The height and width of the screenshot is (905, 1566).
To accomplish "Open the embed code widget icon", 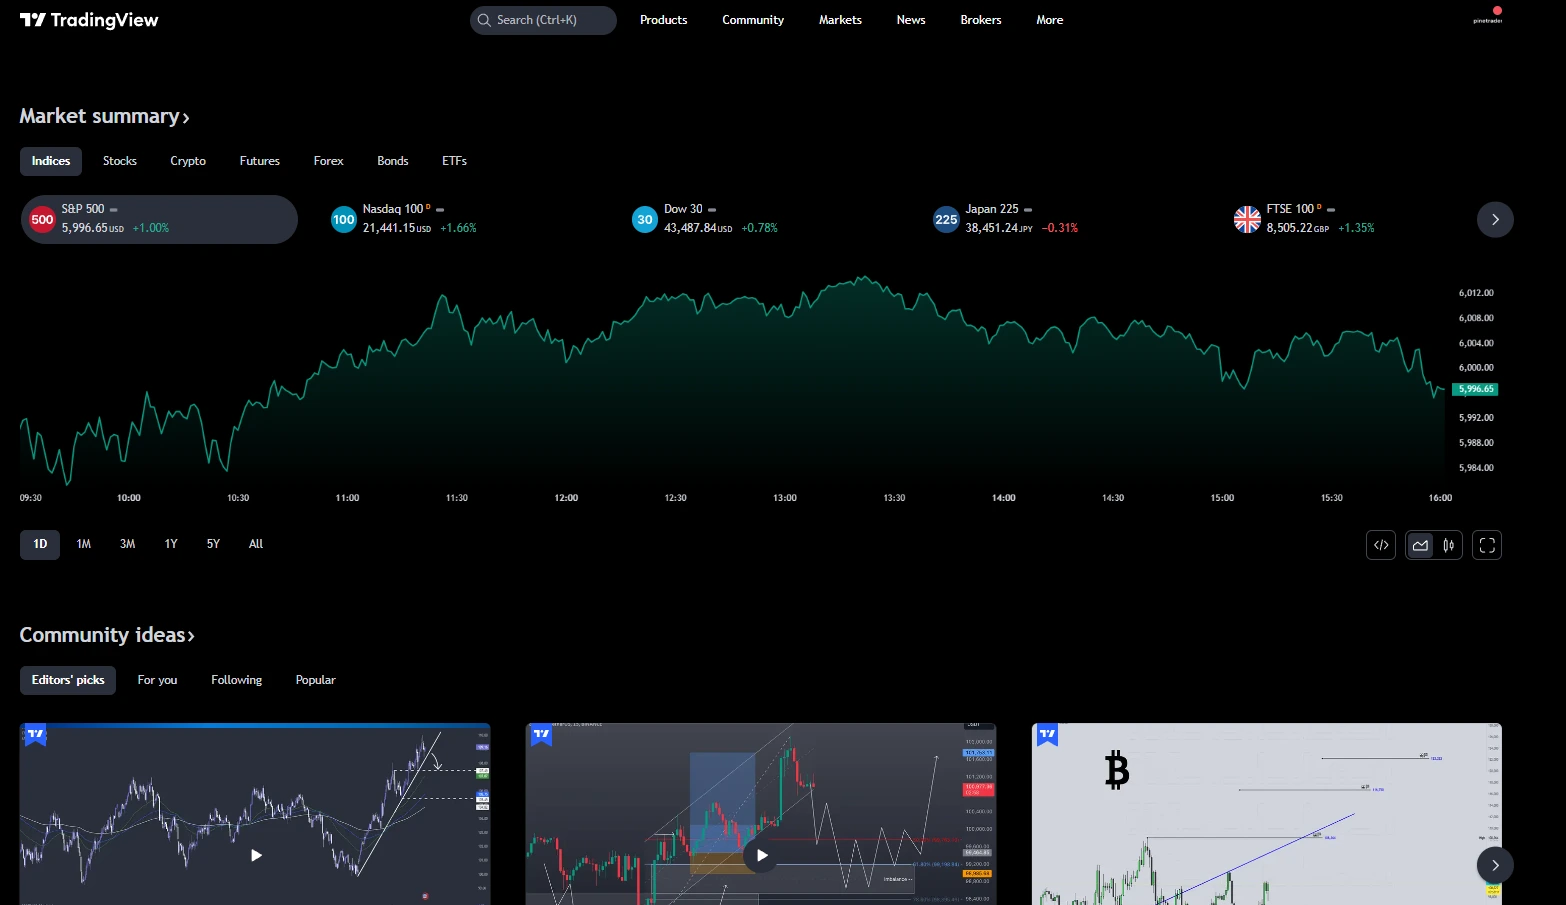I will pyautogui.click(x=1381, y=545).
